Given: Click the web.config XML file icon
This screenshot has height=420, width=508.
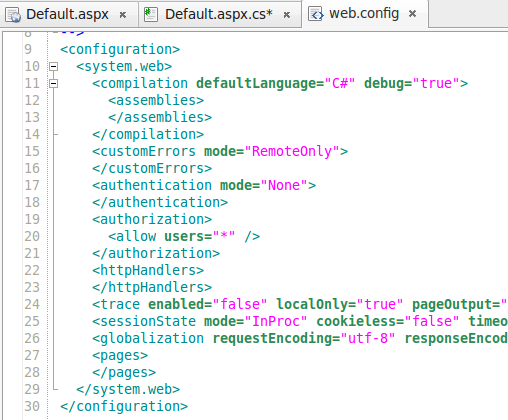Looking at the screenshot, I should click(x=315, y=14).
